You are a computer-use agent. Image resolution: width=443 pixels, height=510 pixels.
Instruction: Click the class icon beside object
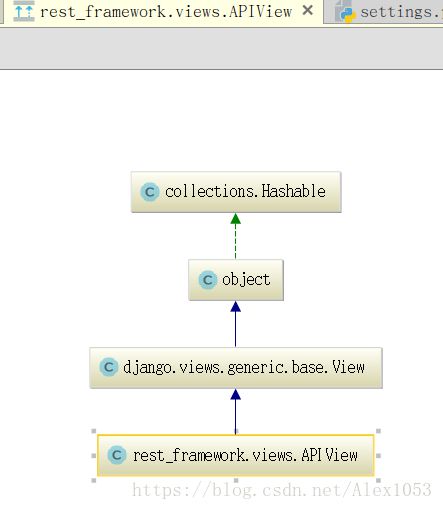[207, 280]
